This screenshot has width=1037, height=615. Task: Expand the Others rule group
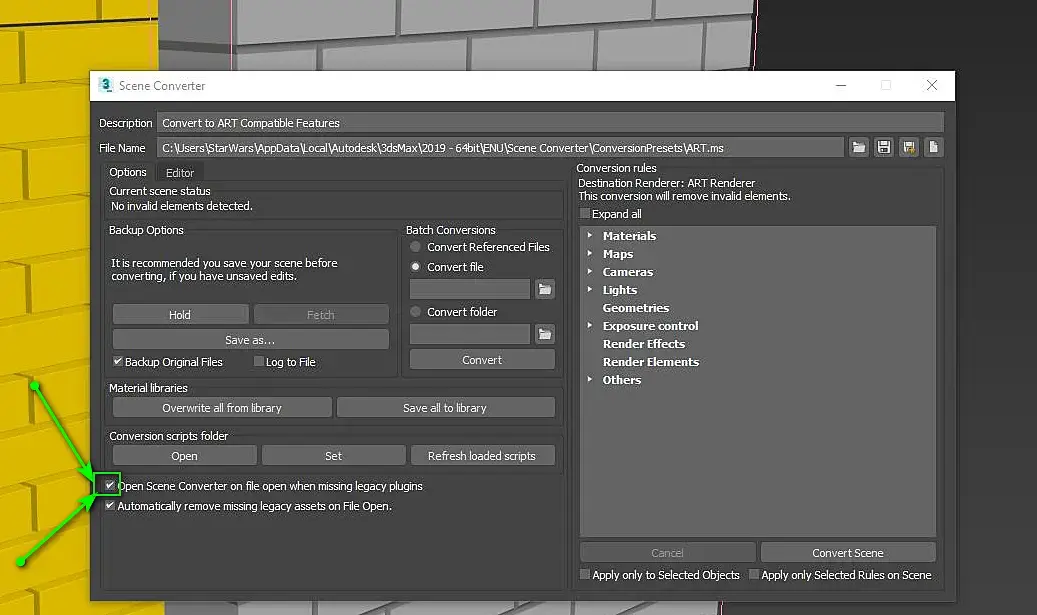(590, 379)
